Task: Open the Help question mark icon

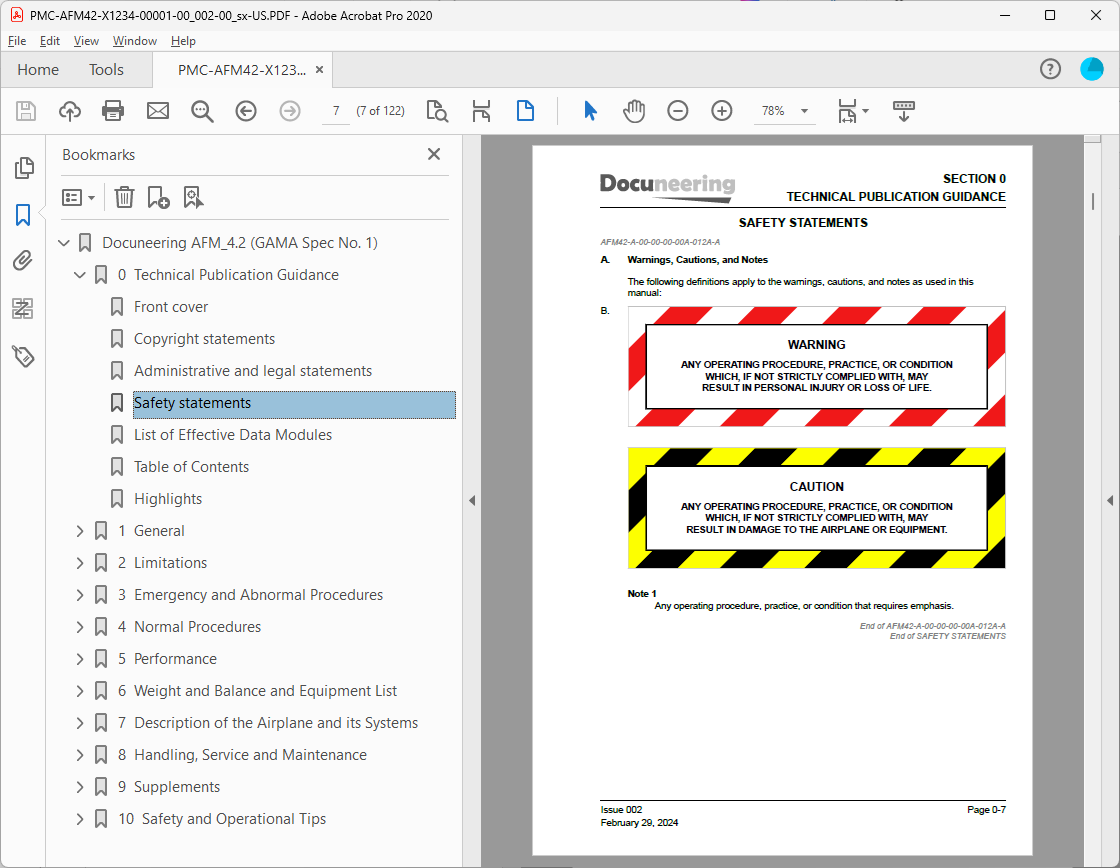Action: [1050, 69]
